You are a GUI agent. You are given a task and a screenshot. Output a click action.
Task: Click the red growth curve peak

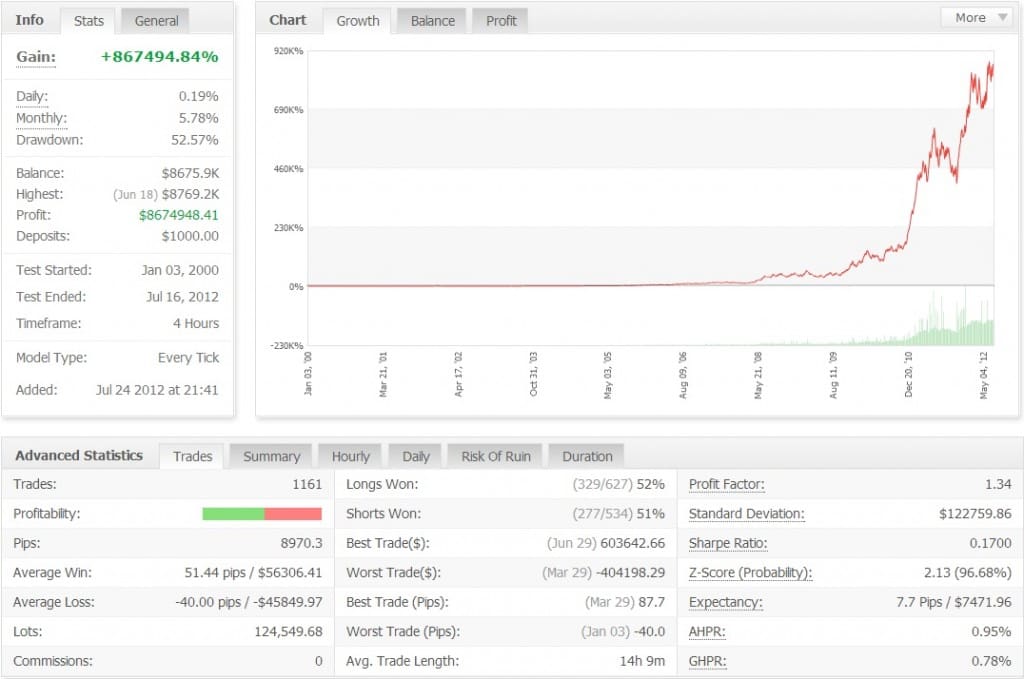(991, 65)
